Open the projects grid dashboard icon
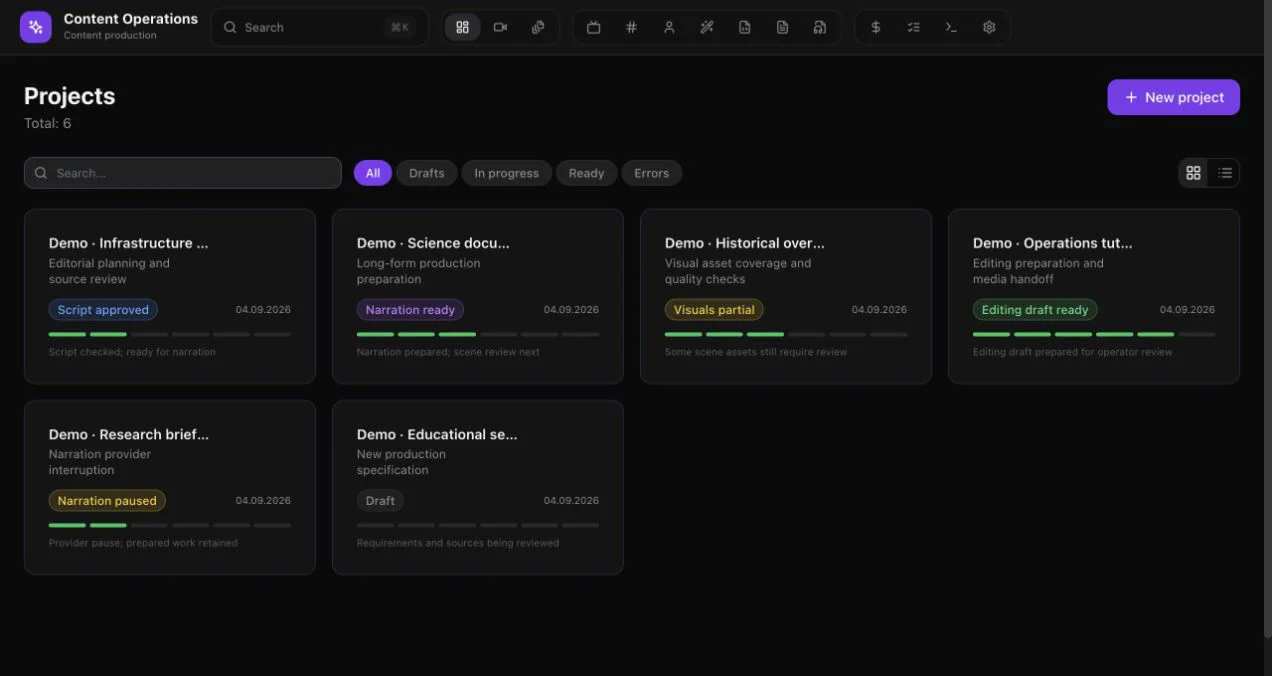This screenshot has width=1272, height=676. pyautogui.click(x=462, y=27)
